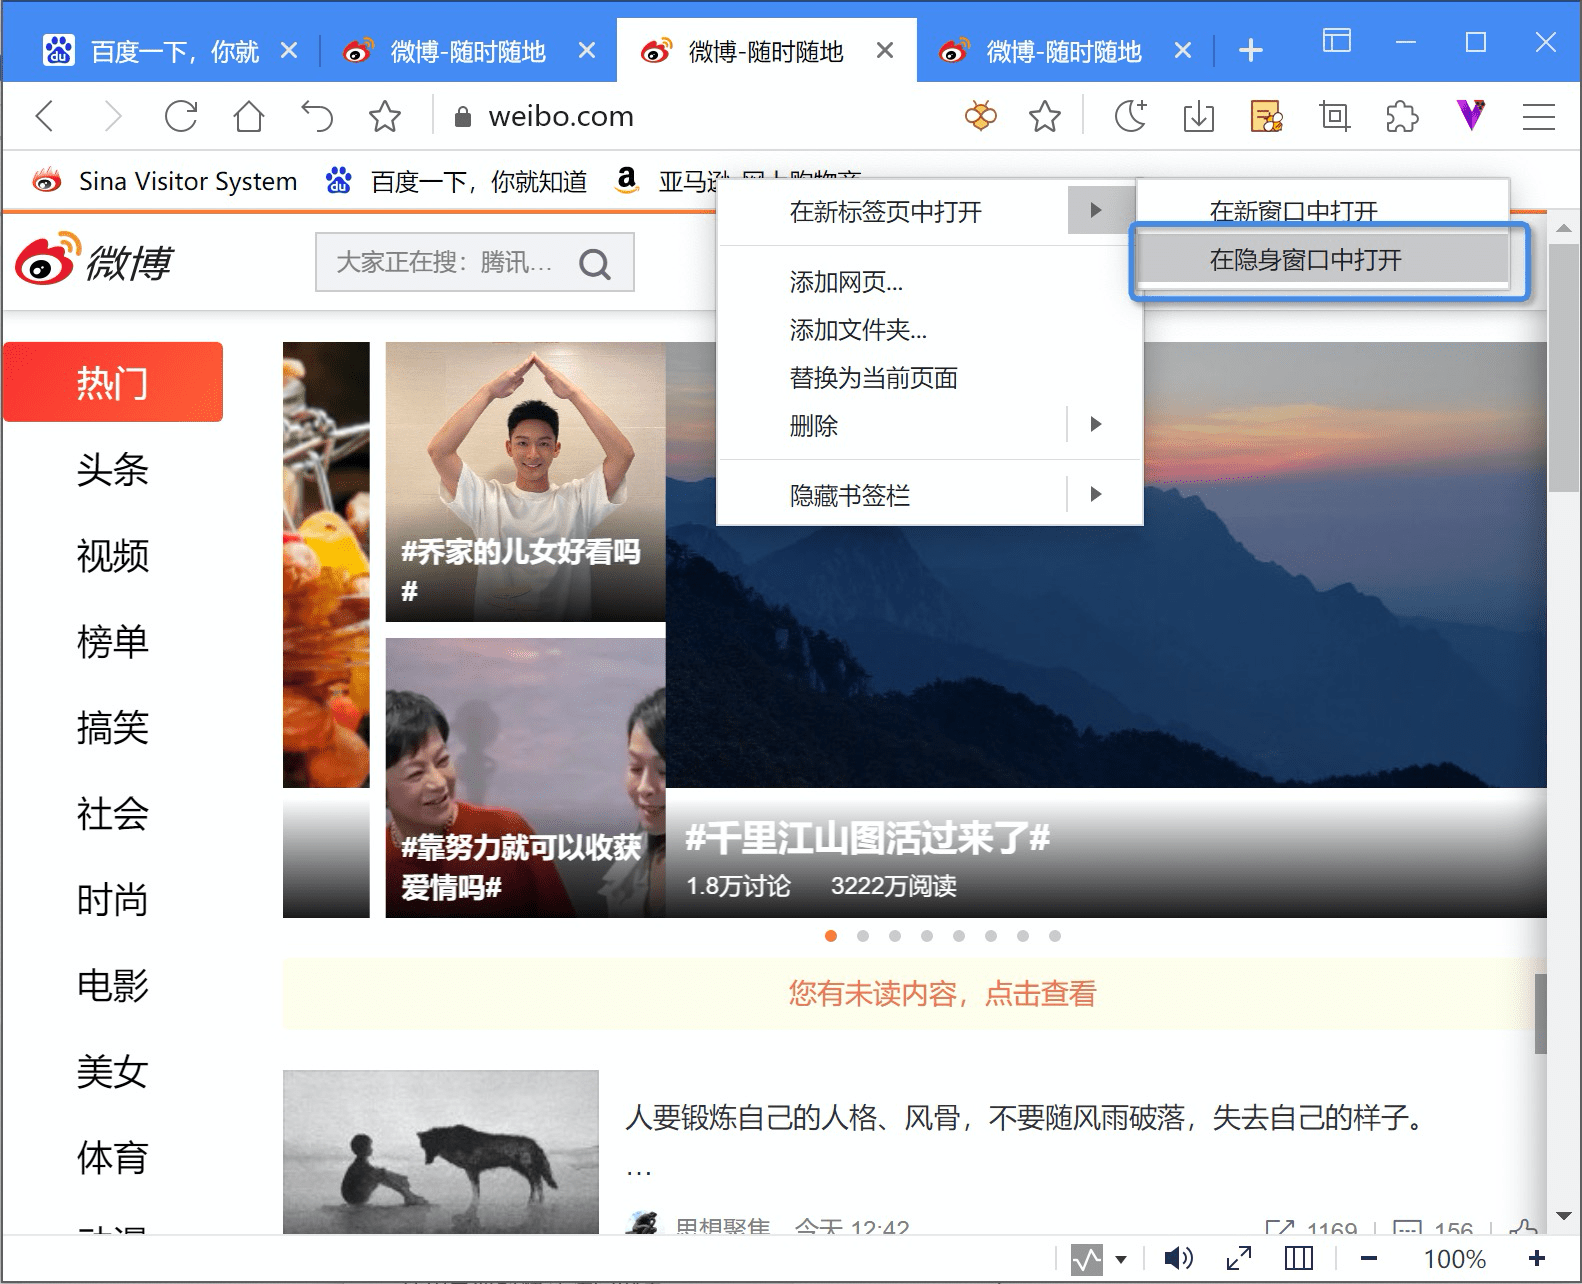Open the boy and wolf post thumbnail
This screenshot has height=1284, width=1582.
[x=441, y=1152]
